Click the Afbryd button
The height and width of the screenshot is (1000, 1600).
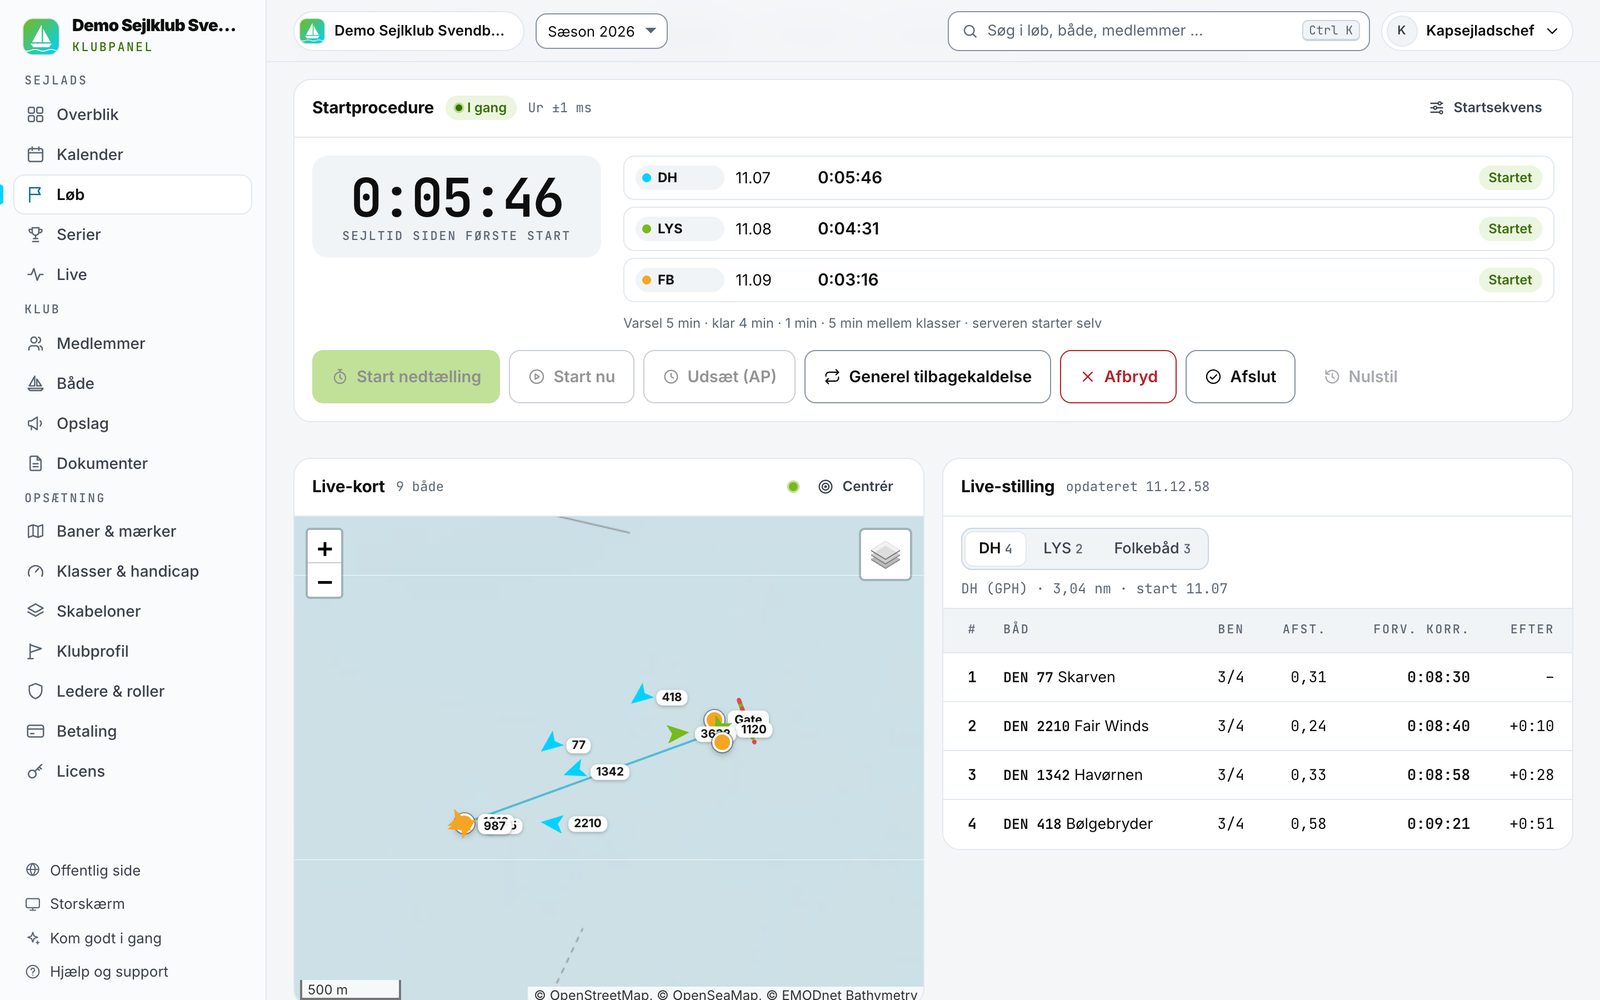[1118, 377]
